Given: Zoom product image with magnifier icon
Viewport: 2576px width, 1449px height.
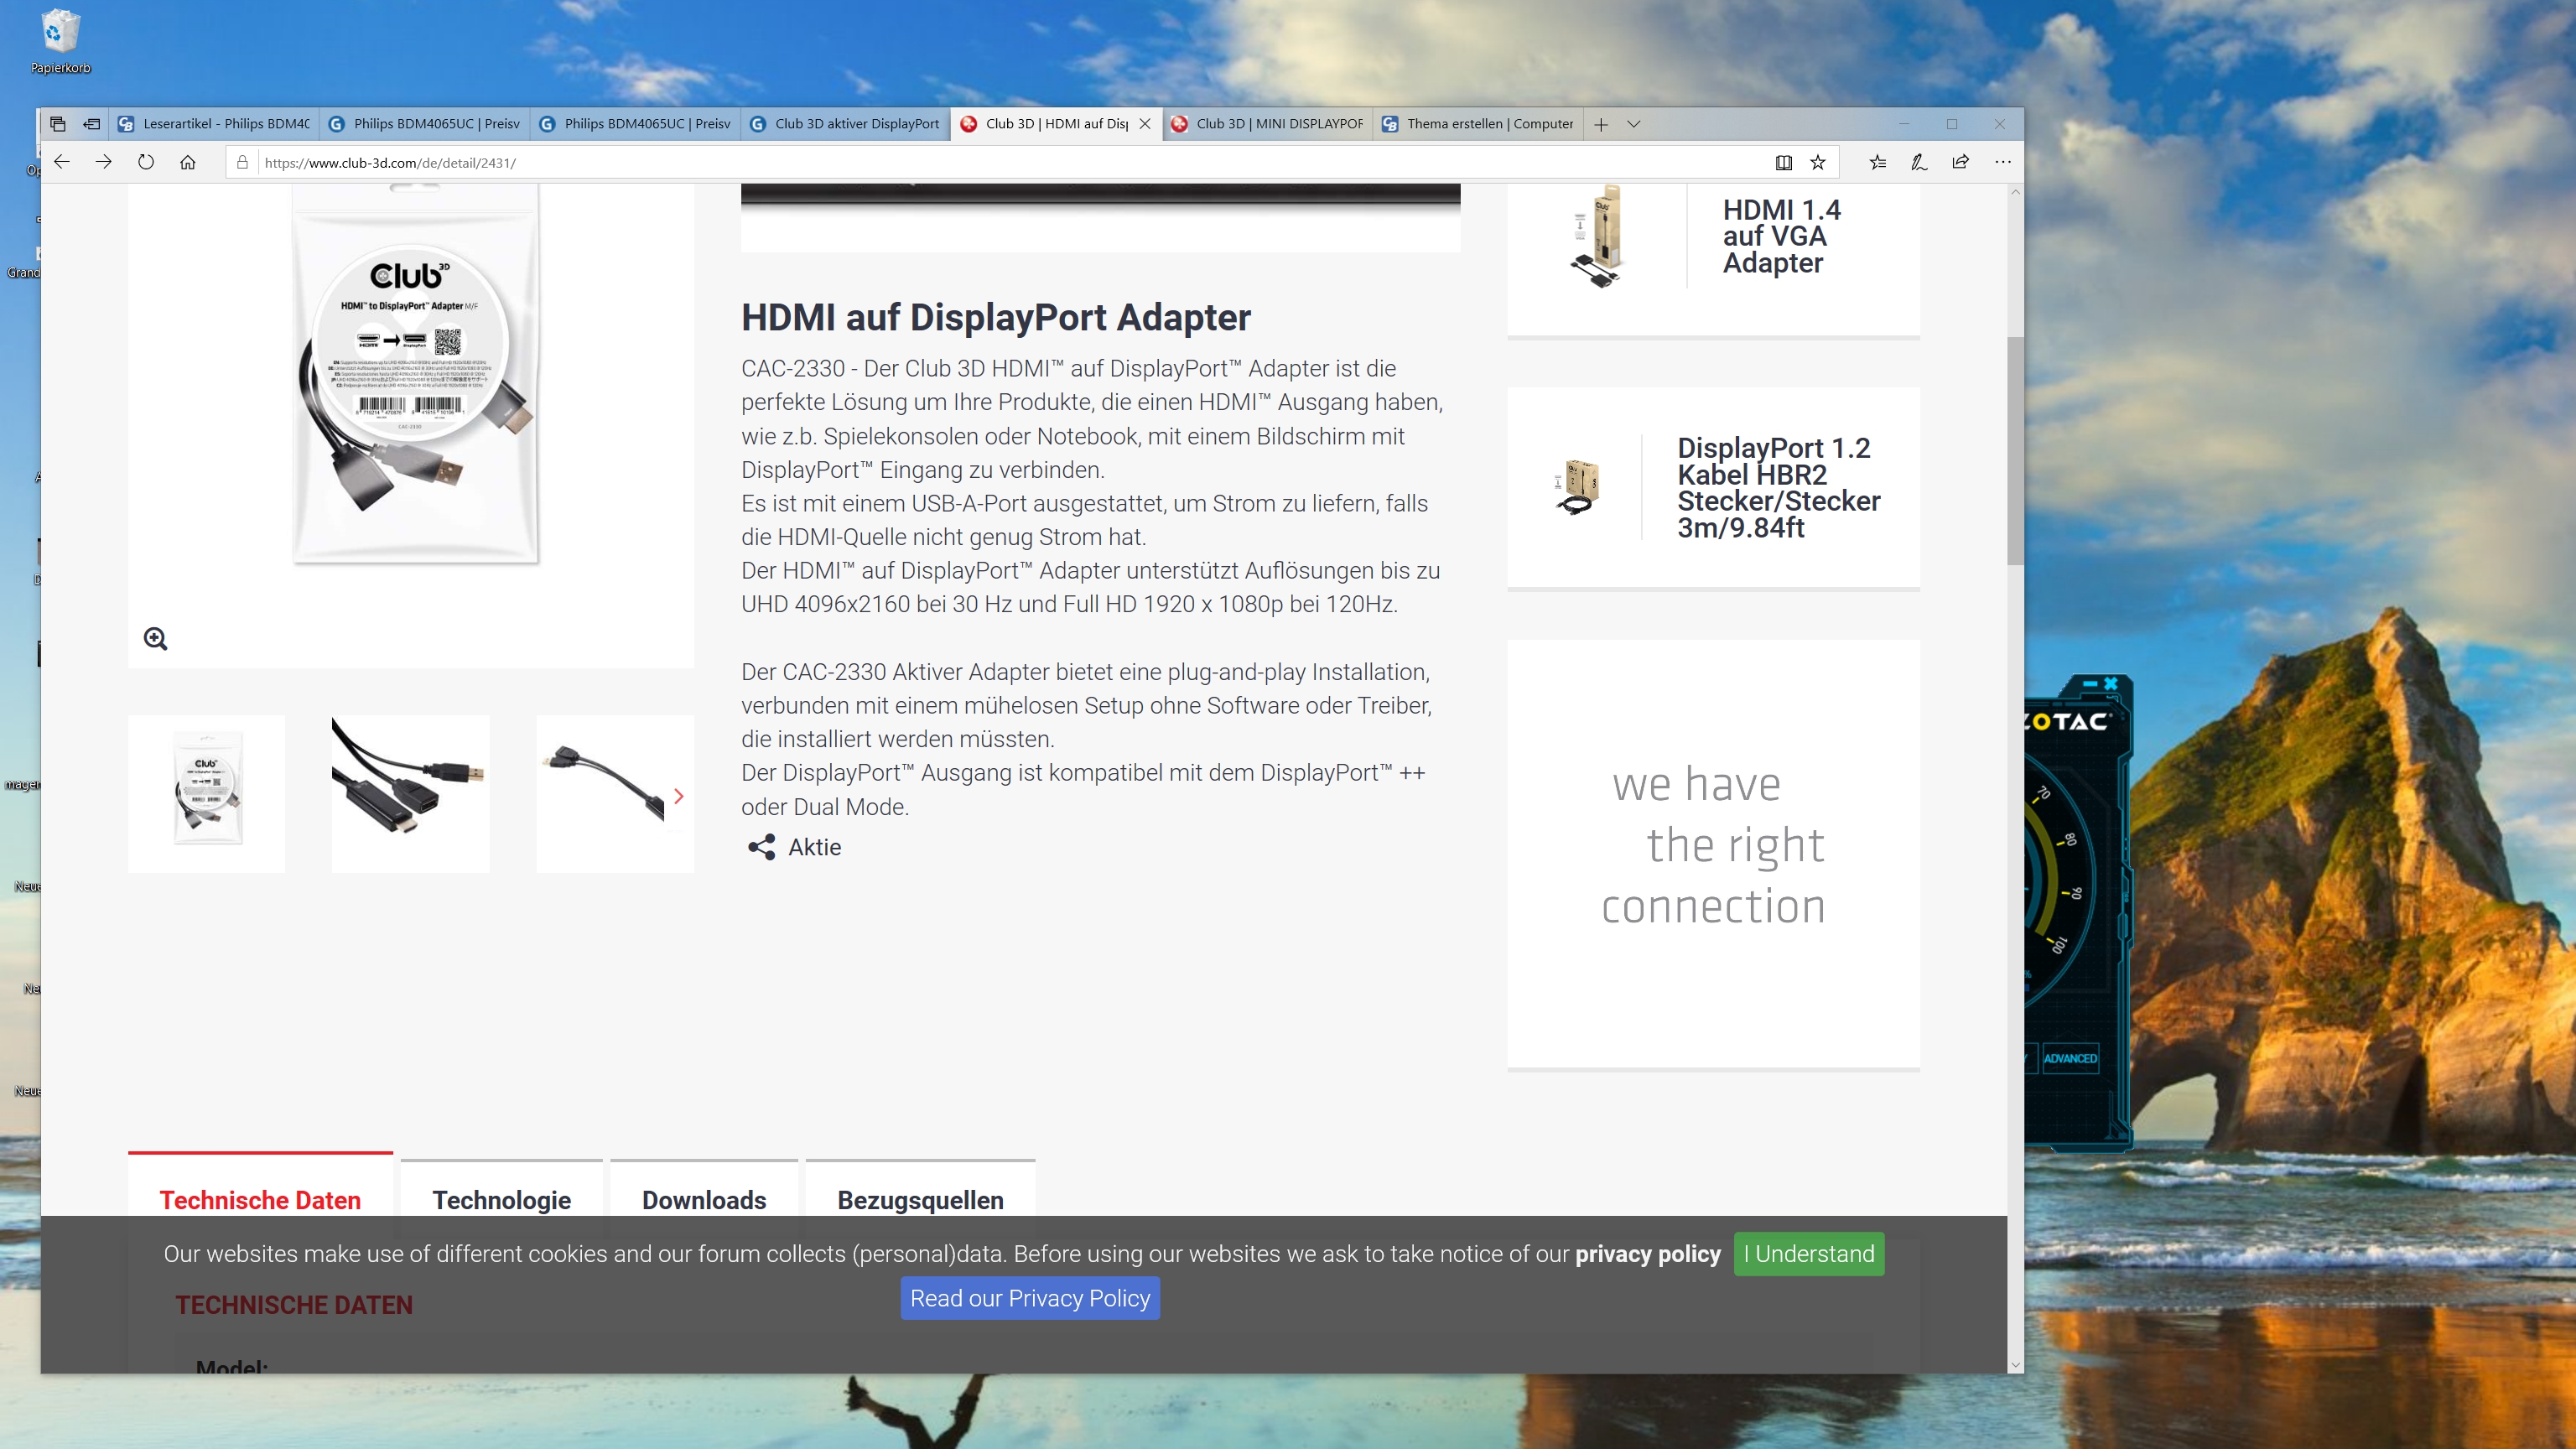Looking at the screenshot, I should point(155,639).
